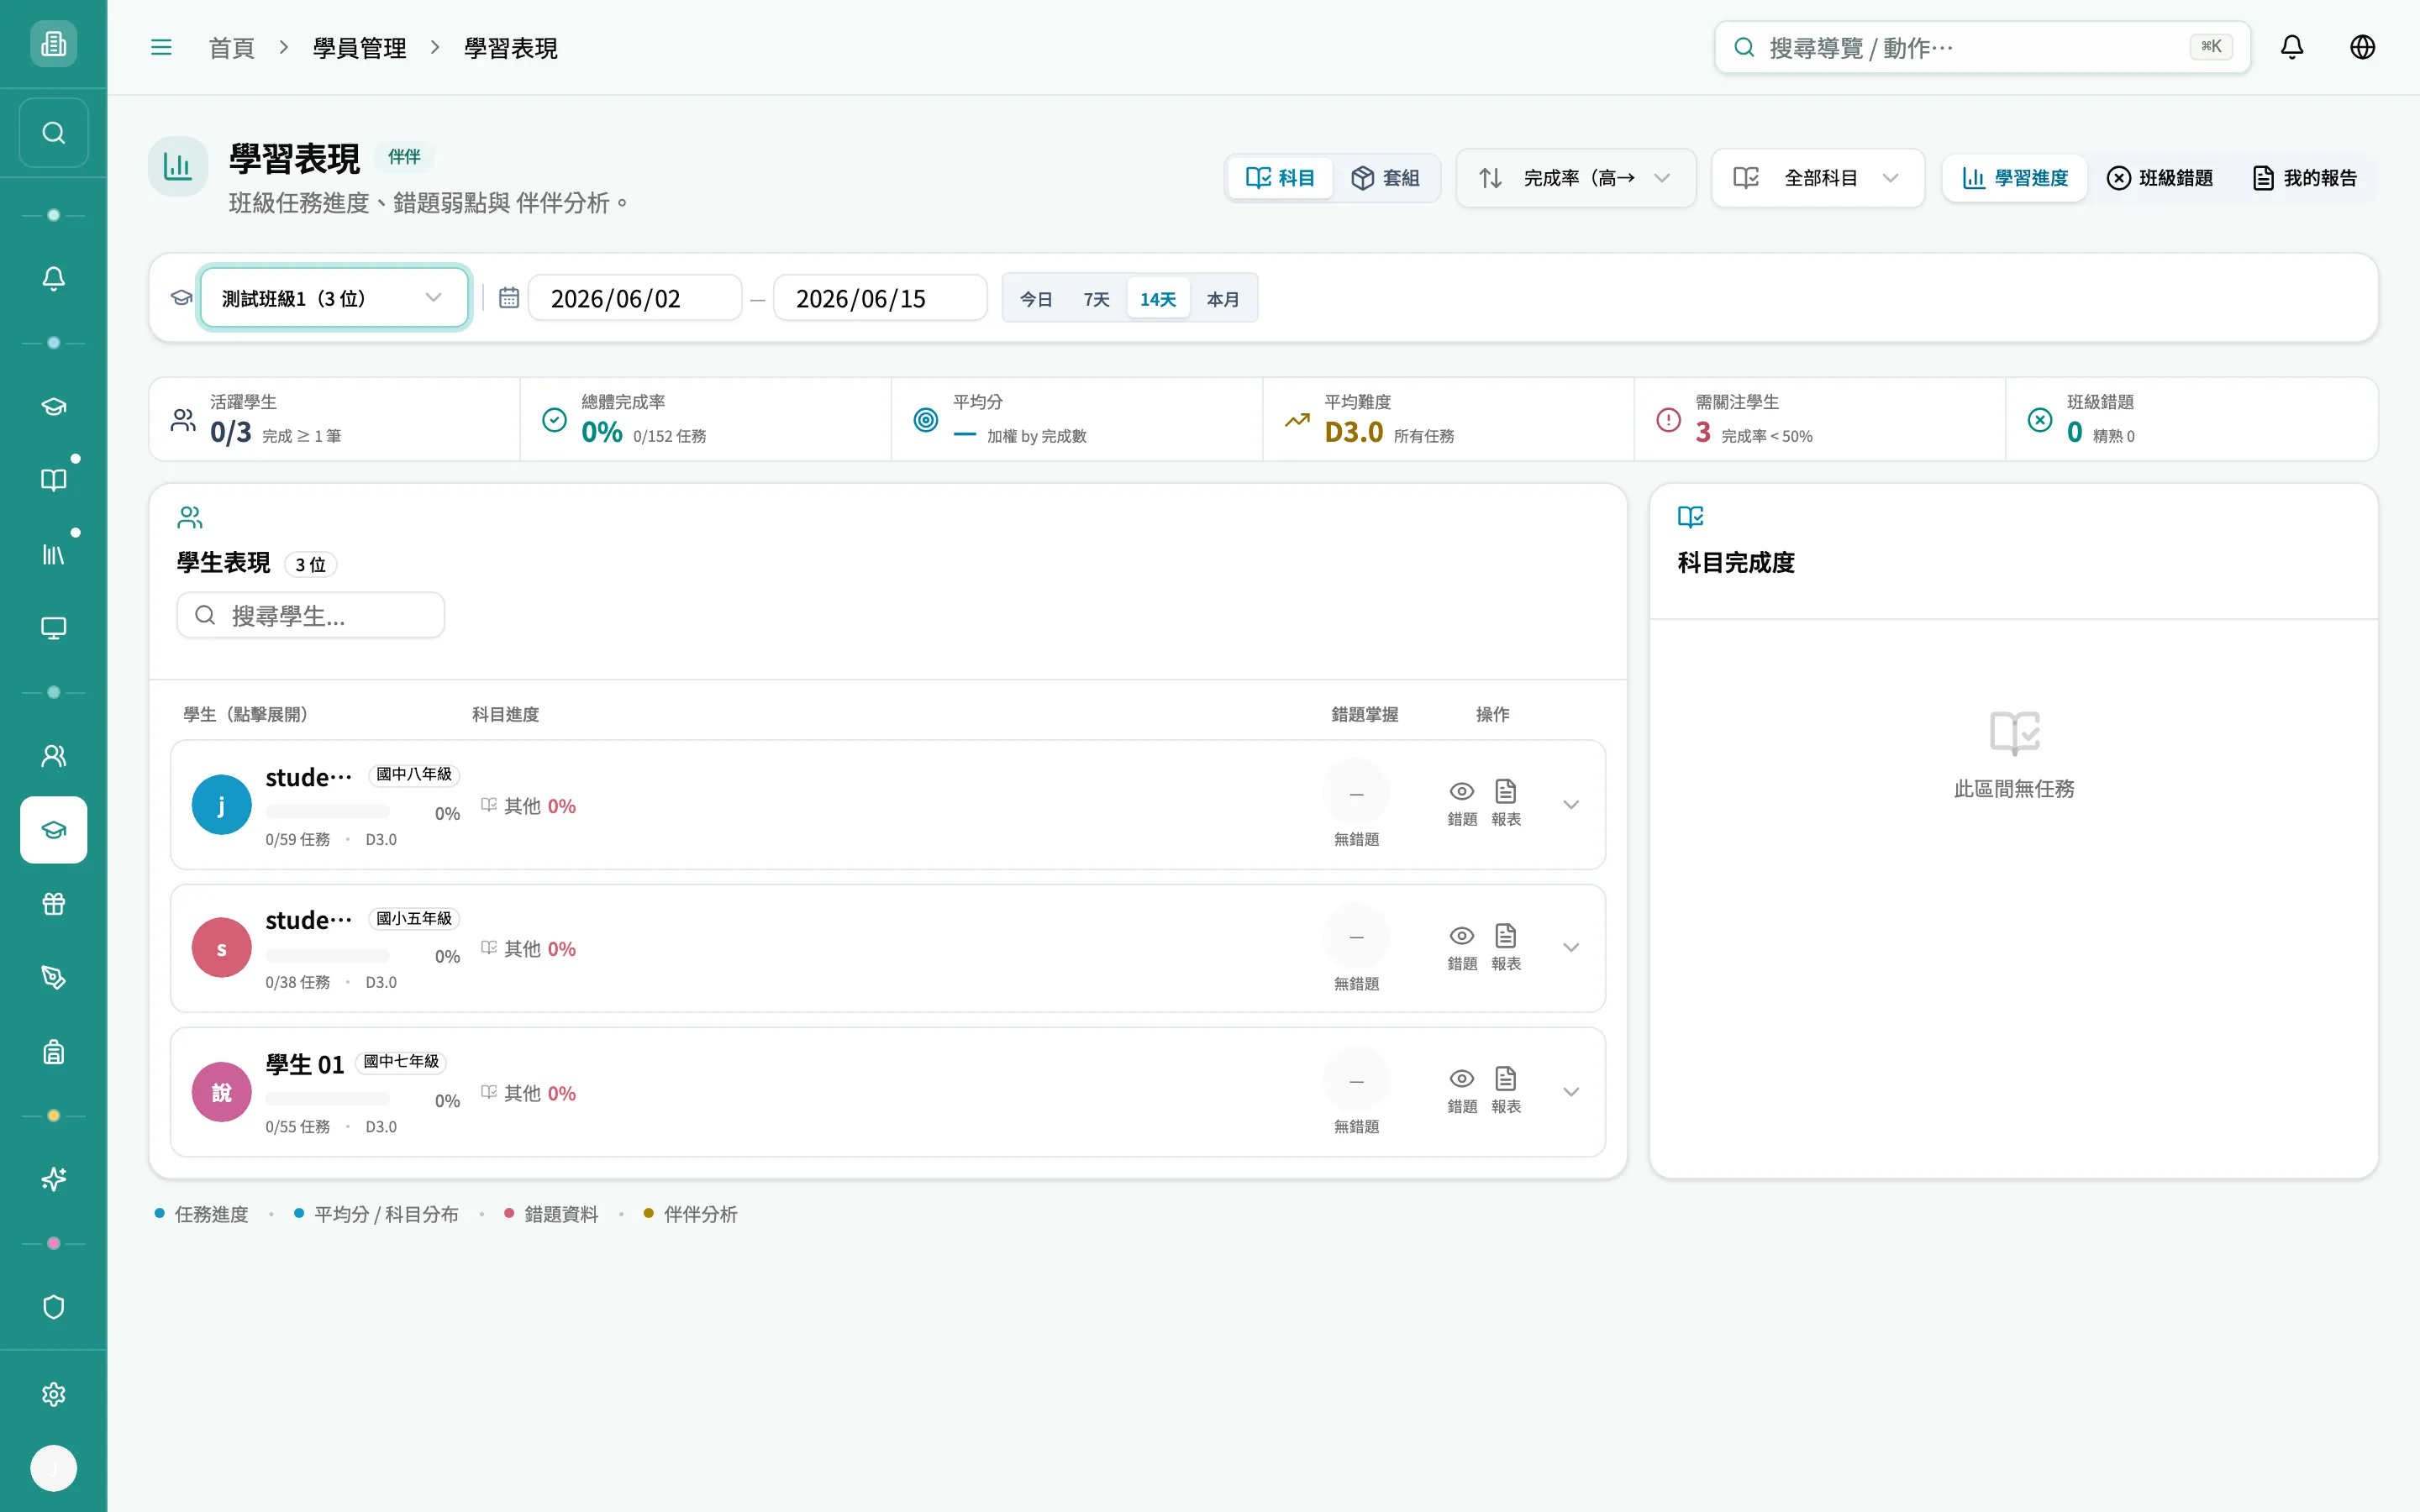Focus the 搜尋學生 search field
The width and height of the screenshot is (2420, 1512).
click(x=311, y=615)
